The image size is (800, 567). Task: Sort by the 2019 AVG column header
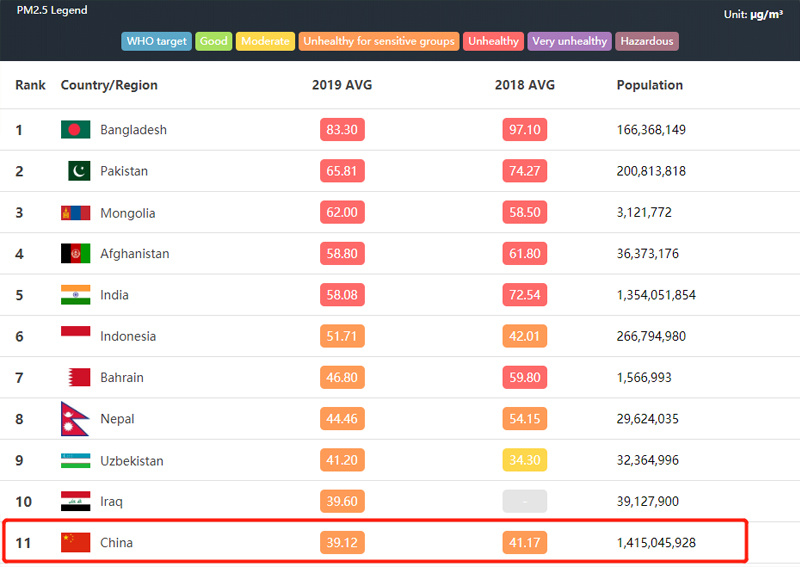pyautogui.click(x=342, y=85)
